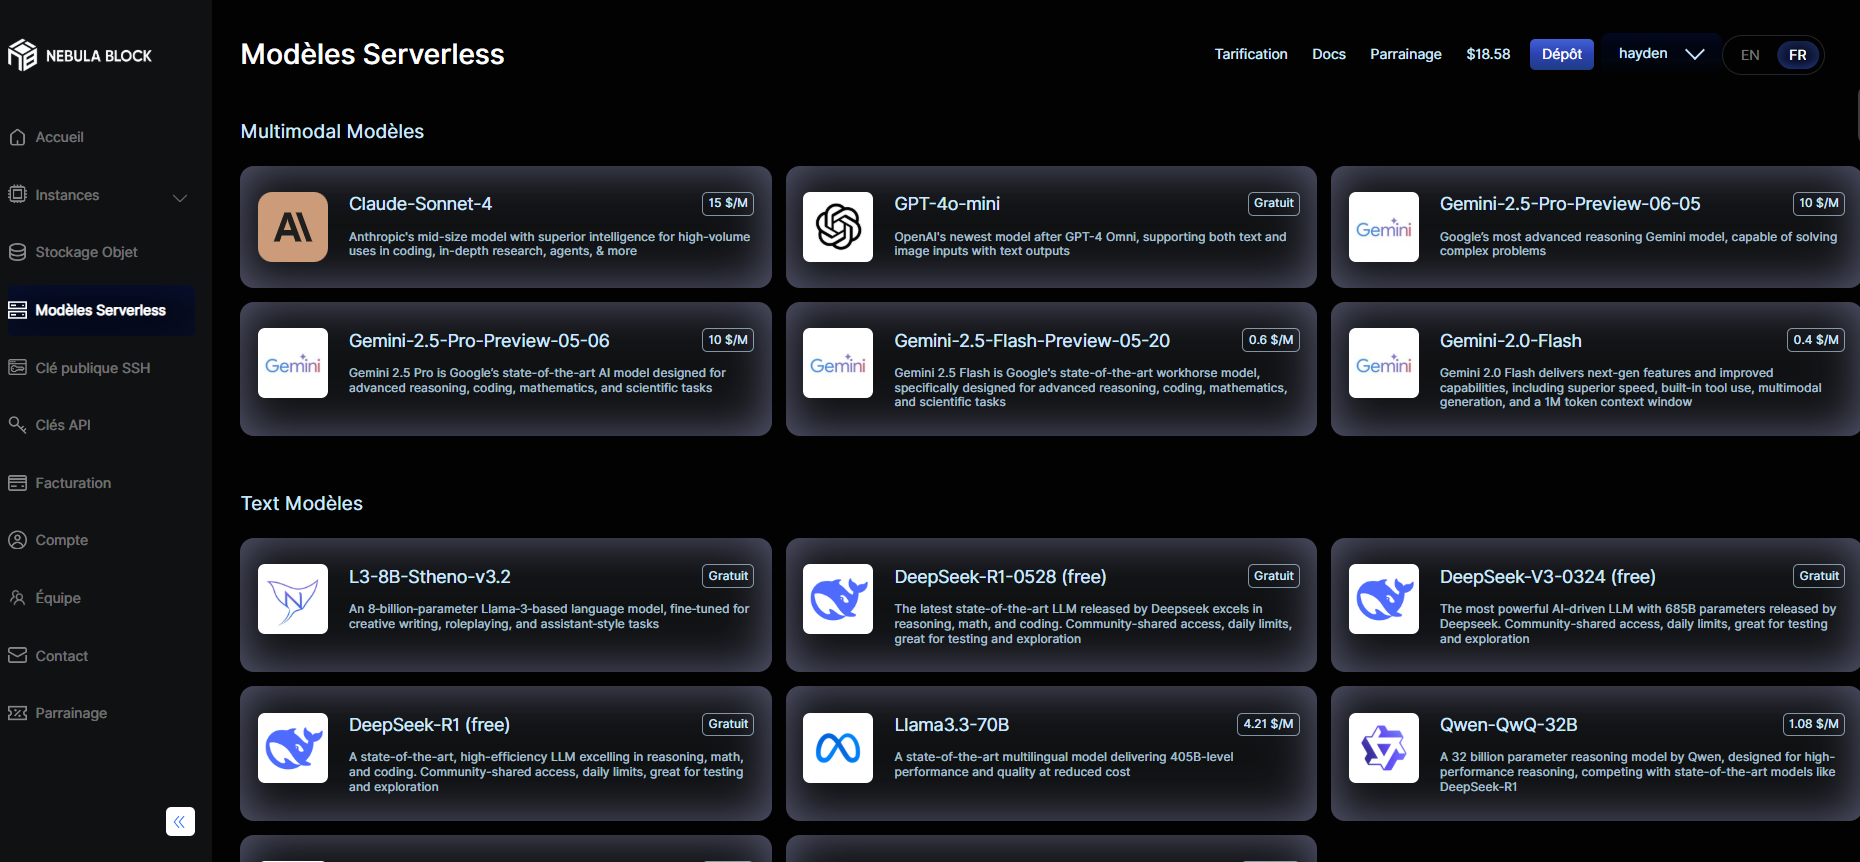Image resolution: width=1860 pixels, height=862 pixels.
Task: Switch language to EN
Action: coord(1750,55)
